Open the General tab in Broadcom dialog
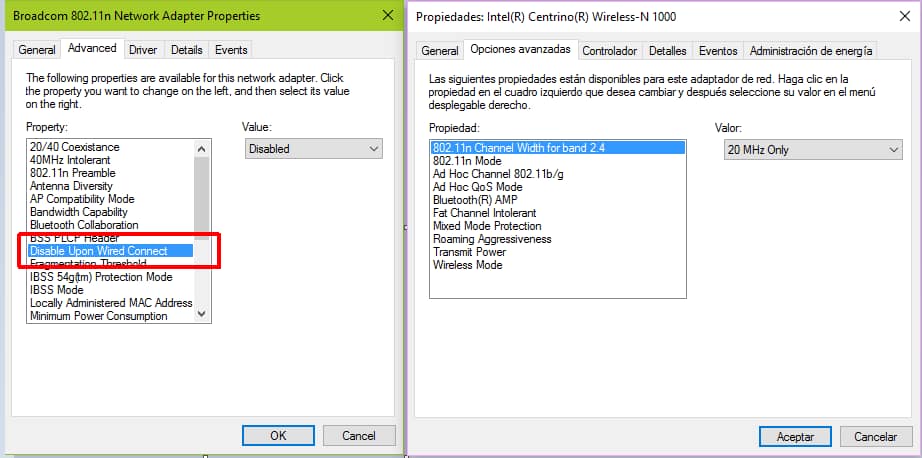Viewport: 922px width, 458px height. click(37, 49)
